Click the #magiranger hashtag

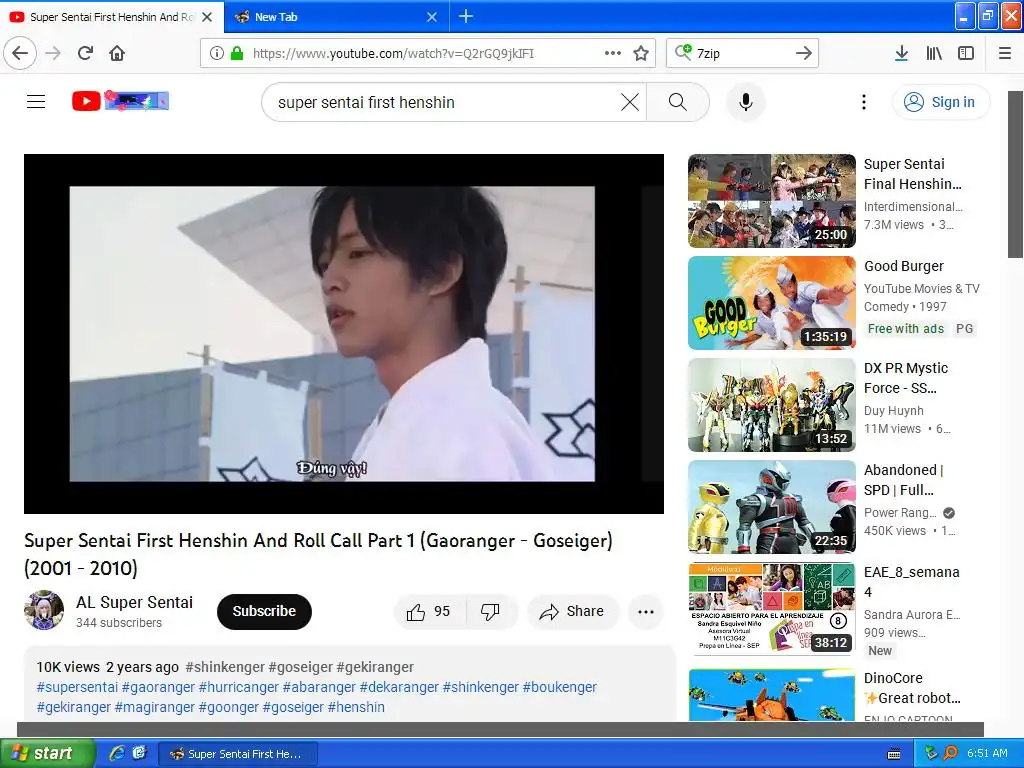coord(155,707)
